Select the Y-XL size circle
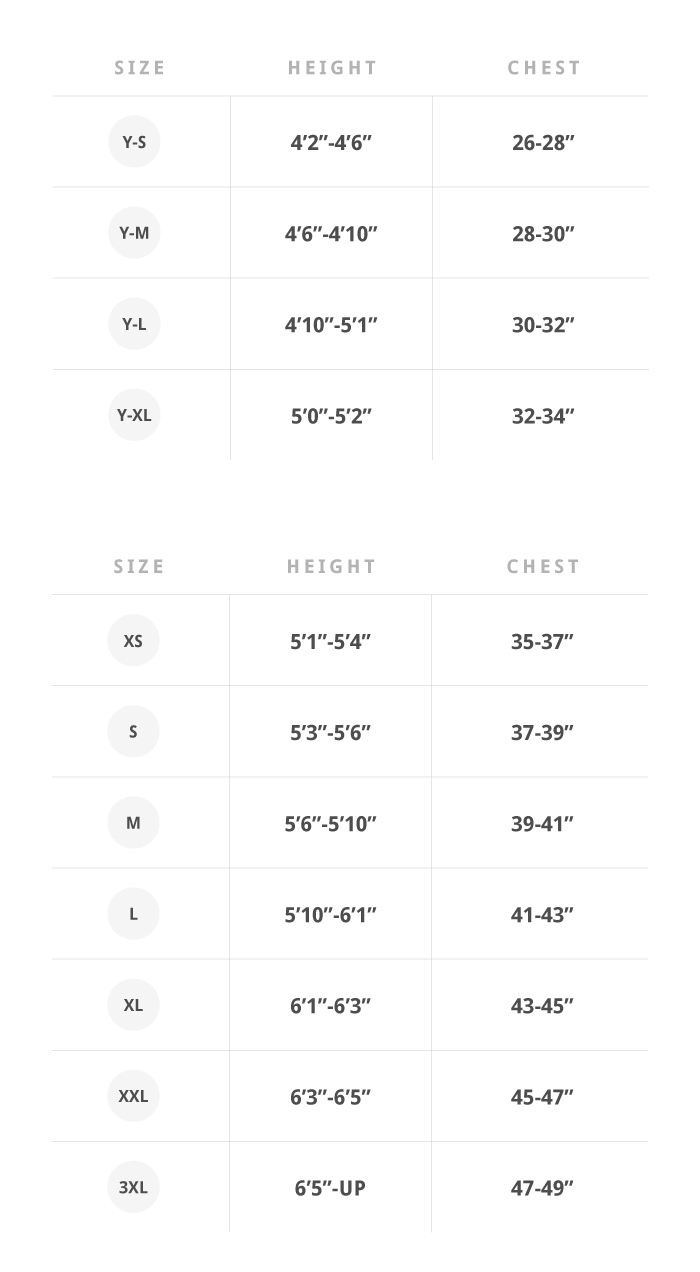 (x=134, y=415)
